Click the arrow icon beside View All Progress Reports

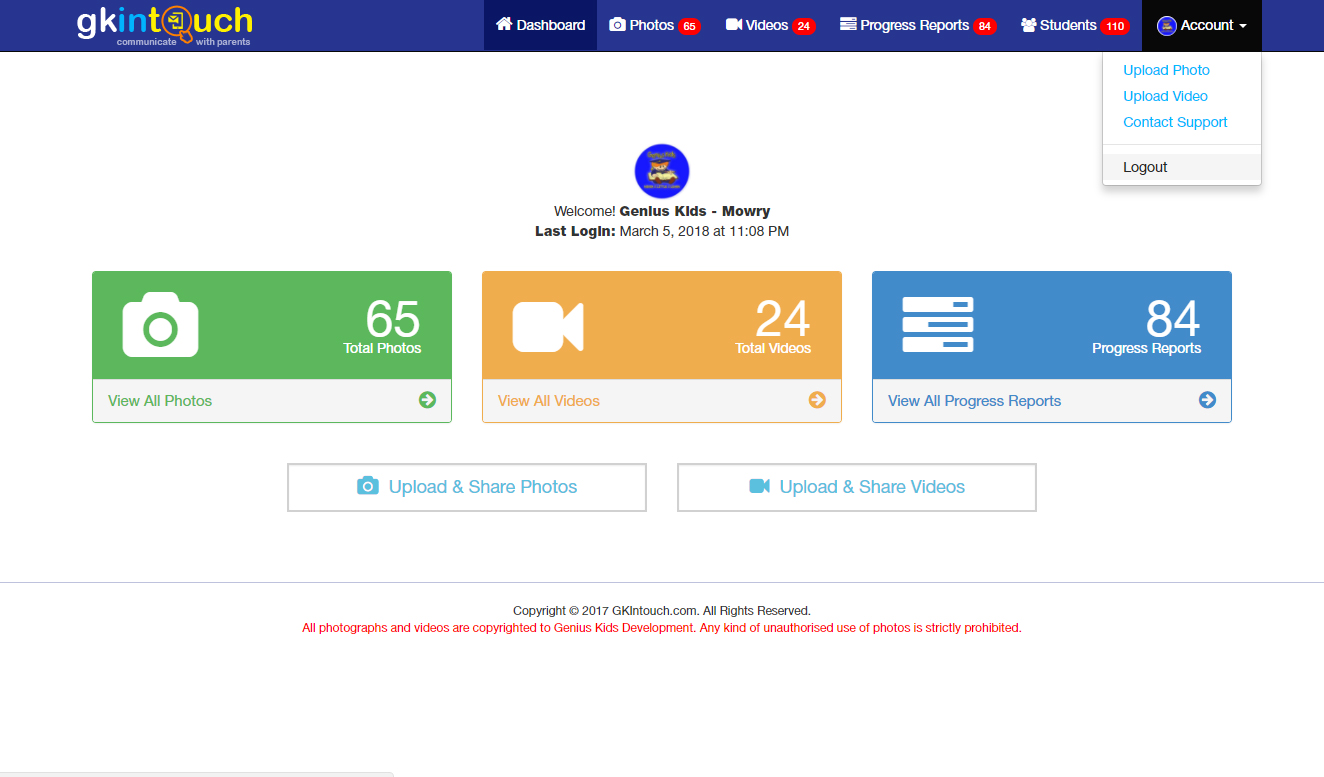pyautogui.click(x=1207, y=400)
